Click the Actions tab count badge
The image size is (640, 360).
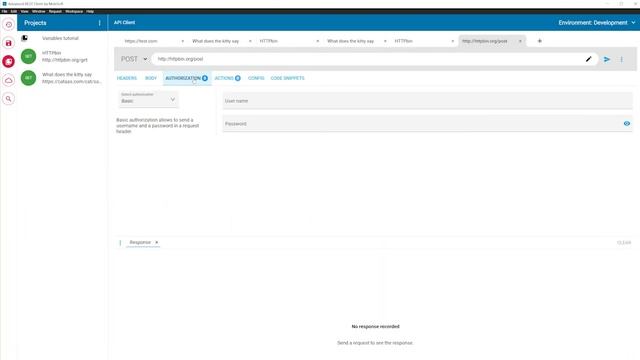click(x=238, y=78)
